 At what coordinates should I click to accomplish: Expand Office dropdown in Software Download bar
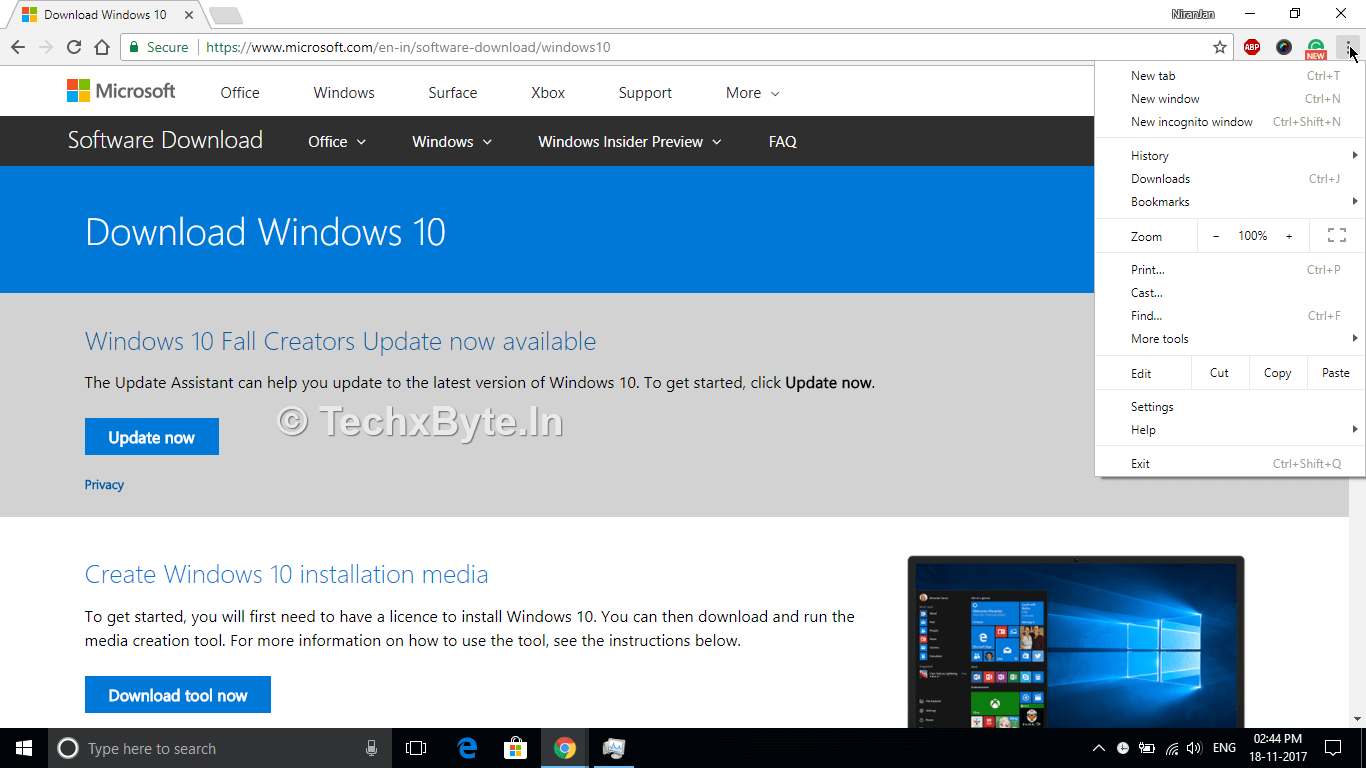coord(337,142)
